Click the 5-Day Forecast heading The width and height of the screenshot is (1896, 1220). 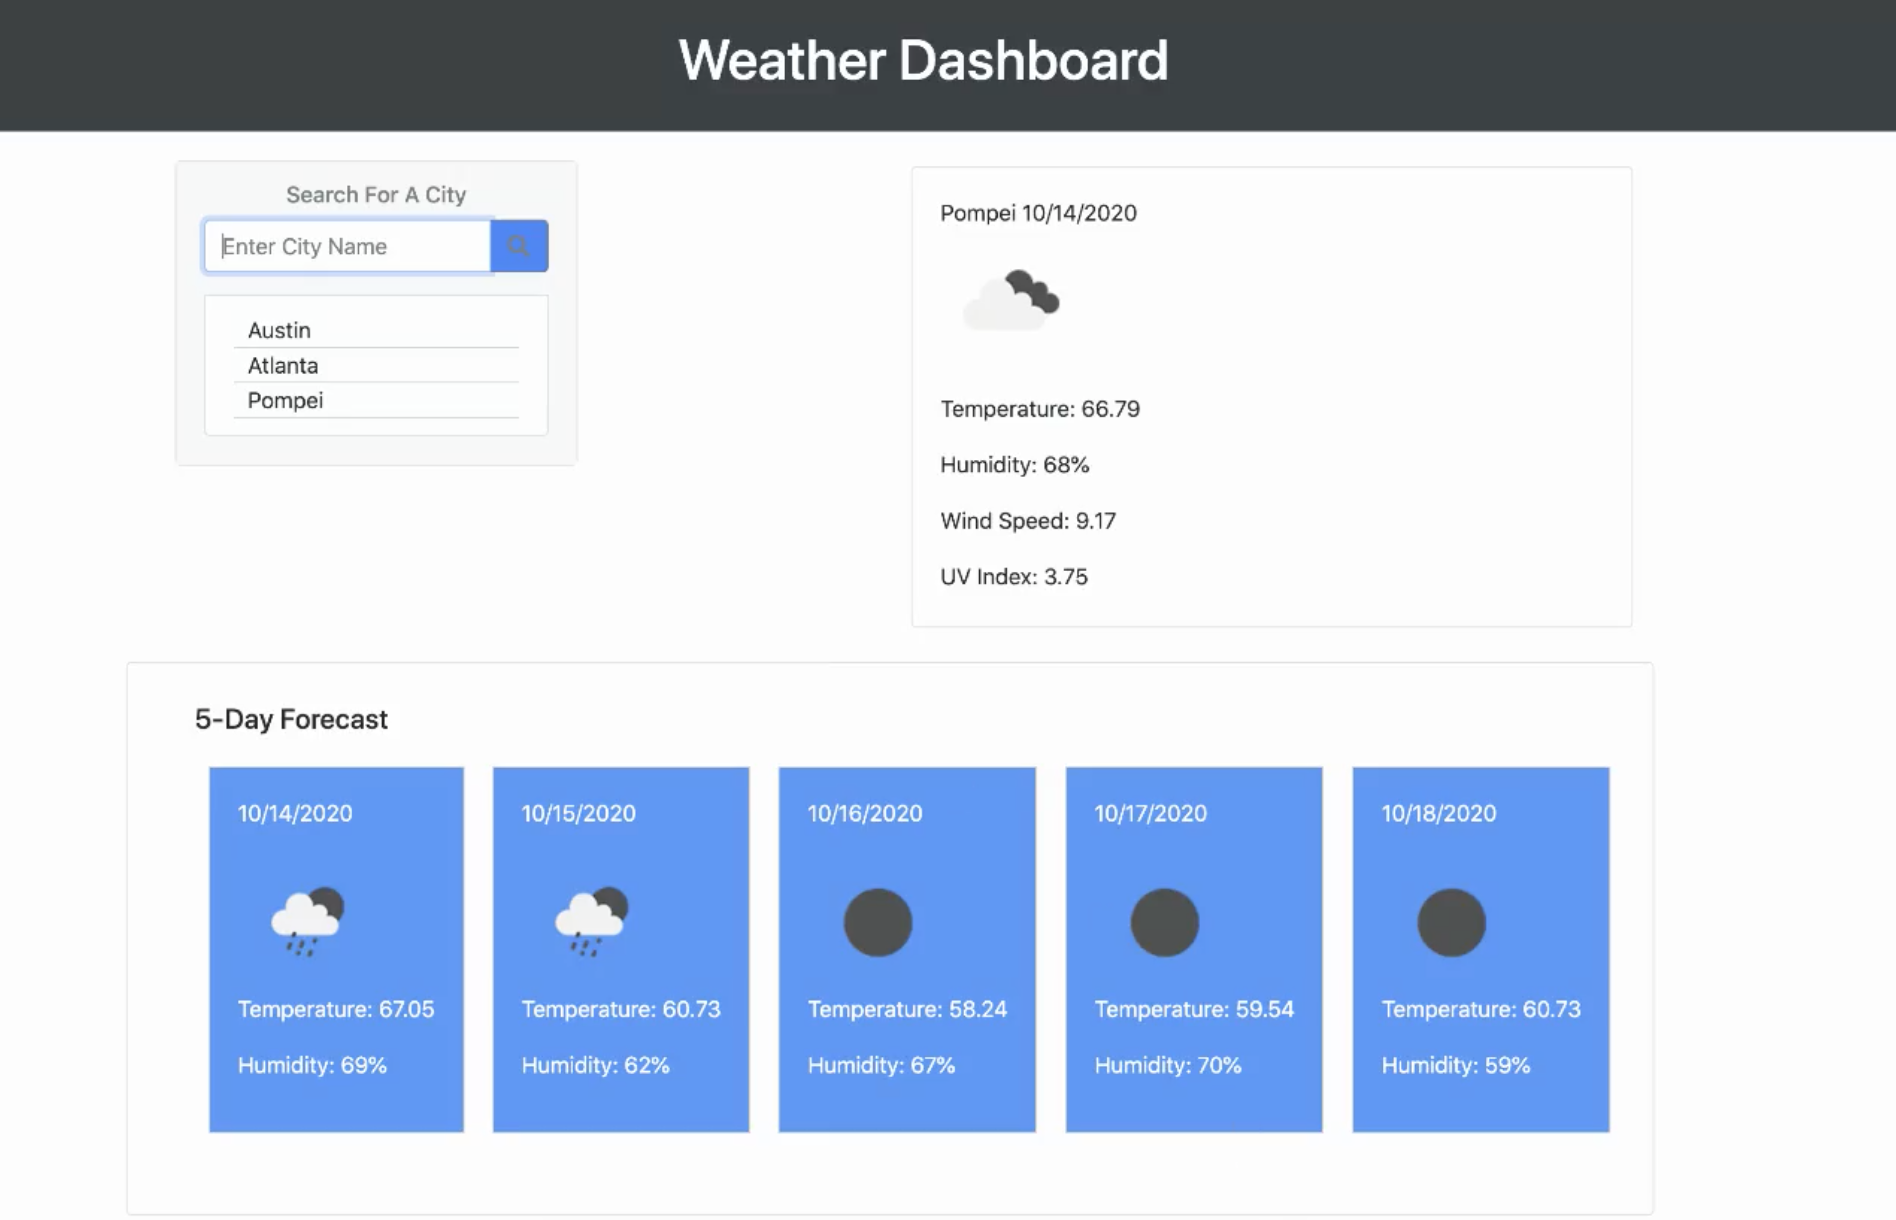291,719
